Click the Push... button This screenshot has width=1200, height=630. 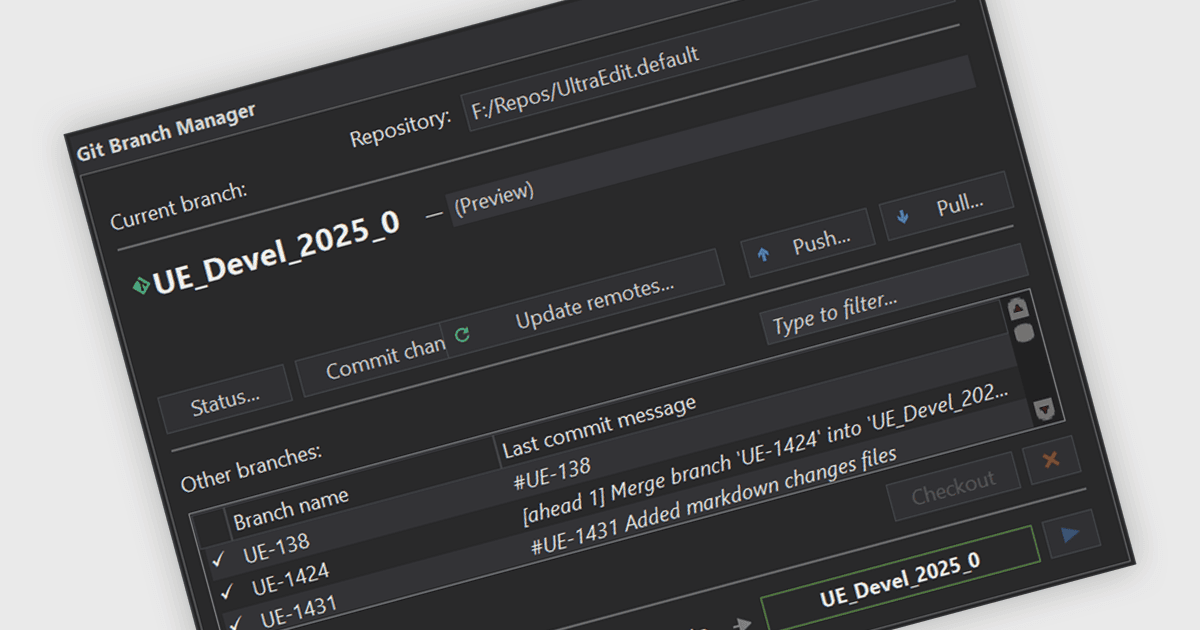pos(809,245)
